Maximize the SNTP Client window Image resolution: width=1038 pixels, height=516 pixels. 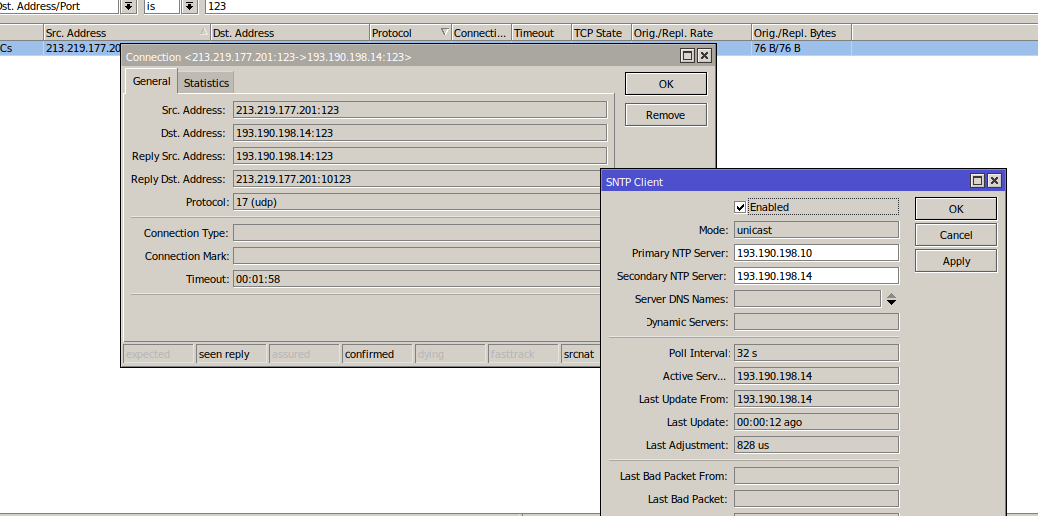click(x=977, y=181)
